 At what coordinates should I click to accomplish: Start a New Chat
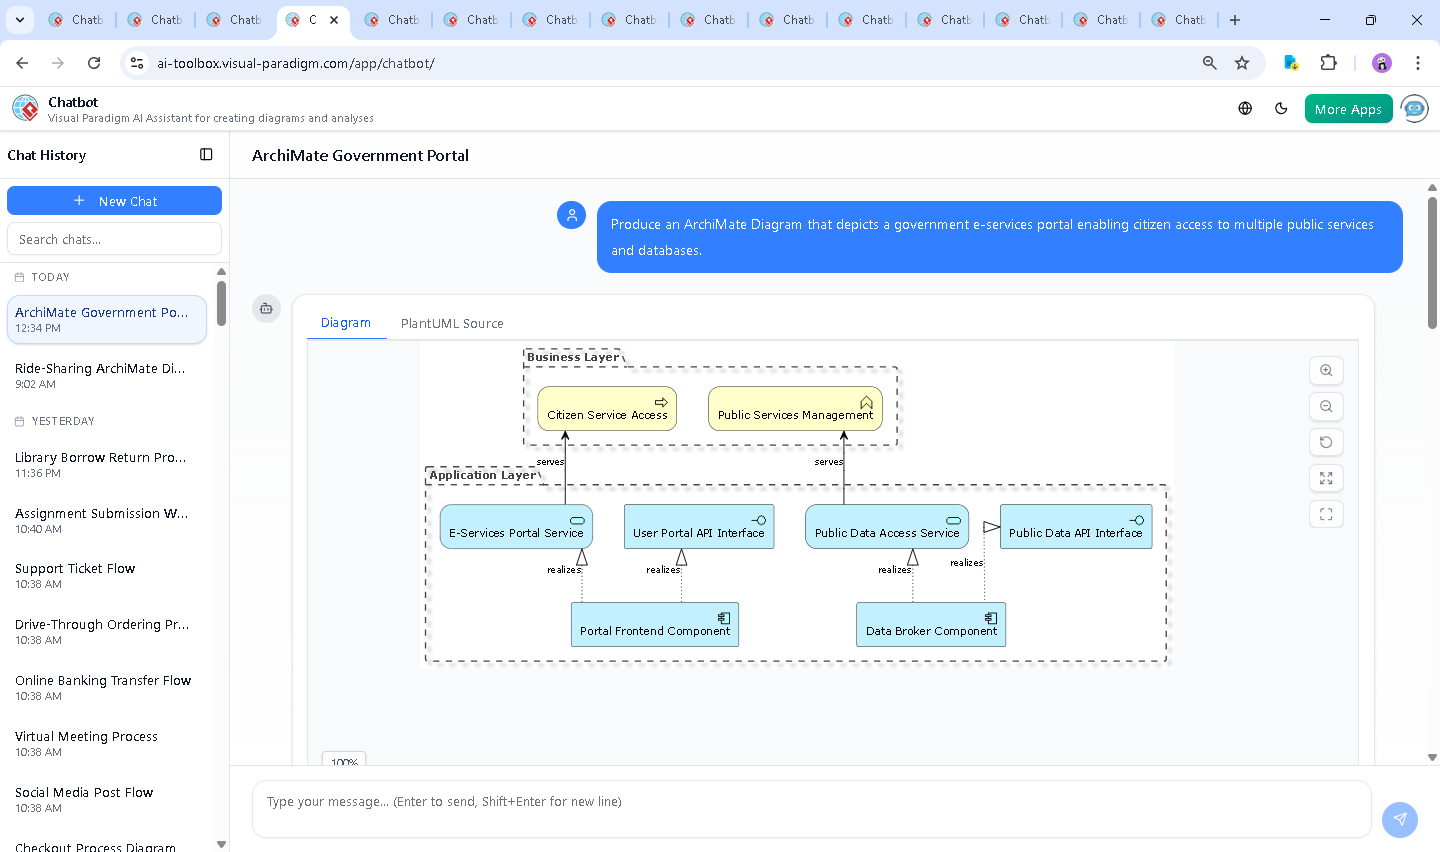pos(114,201)
